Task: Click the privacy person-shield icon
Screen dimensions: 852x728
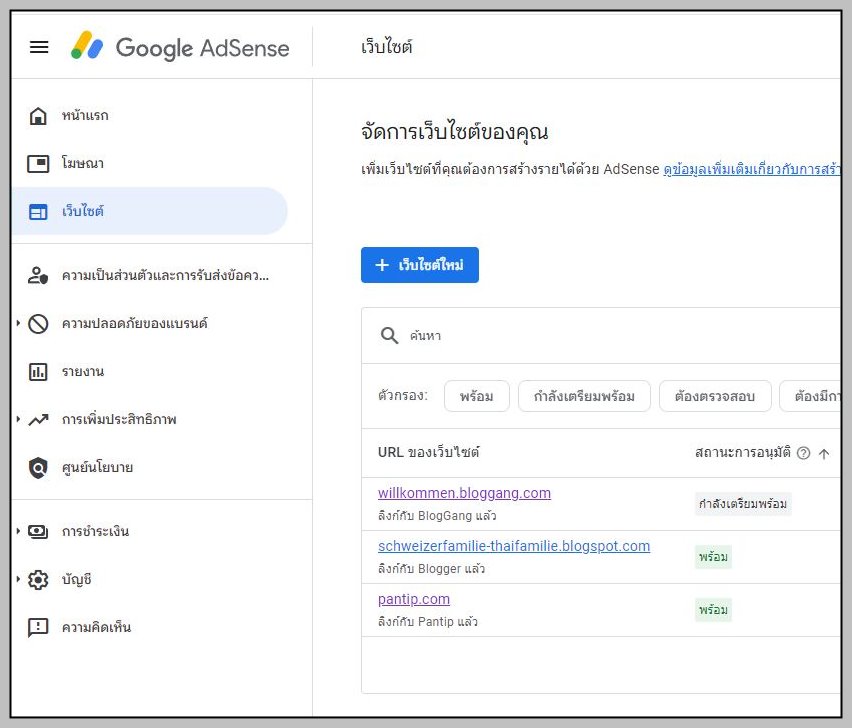Action: pos(38,275)
